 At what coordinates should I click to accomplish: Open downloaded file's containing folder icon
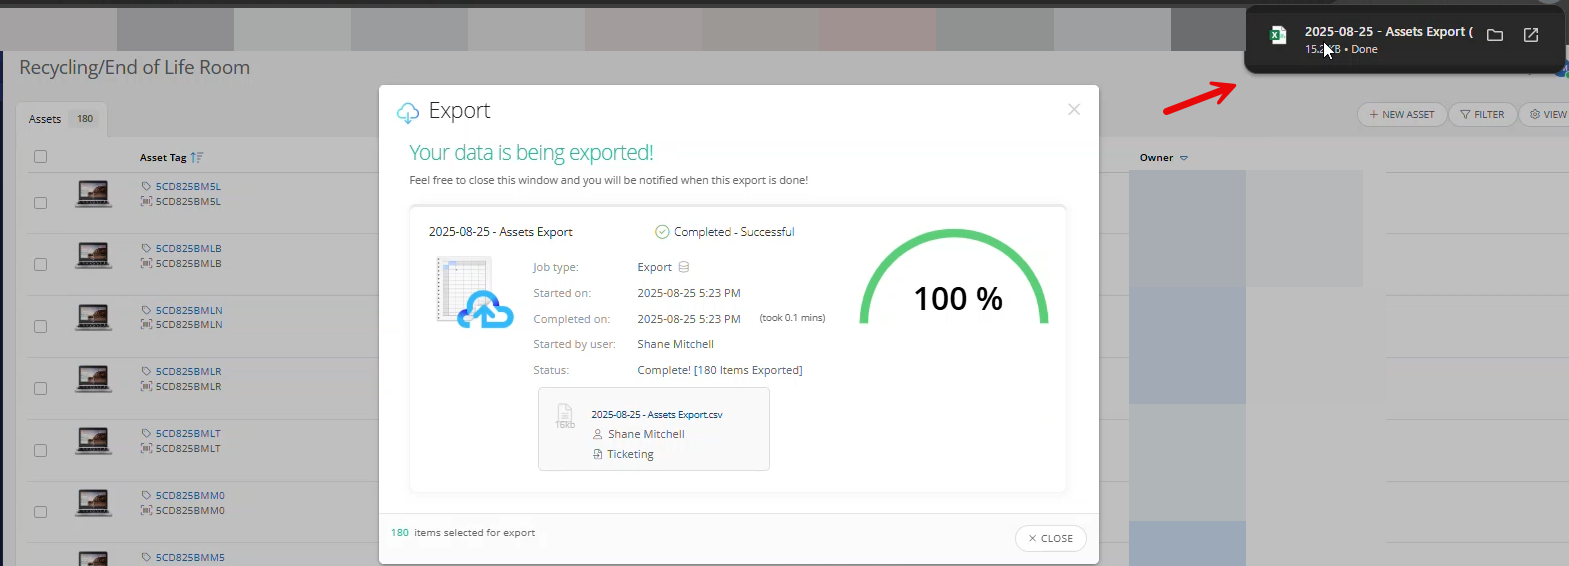click(1495, 35)
